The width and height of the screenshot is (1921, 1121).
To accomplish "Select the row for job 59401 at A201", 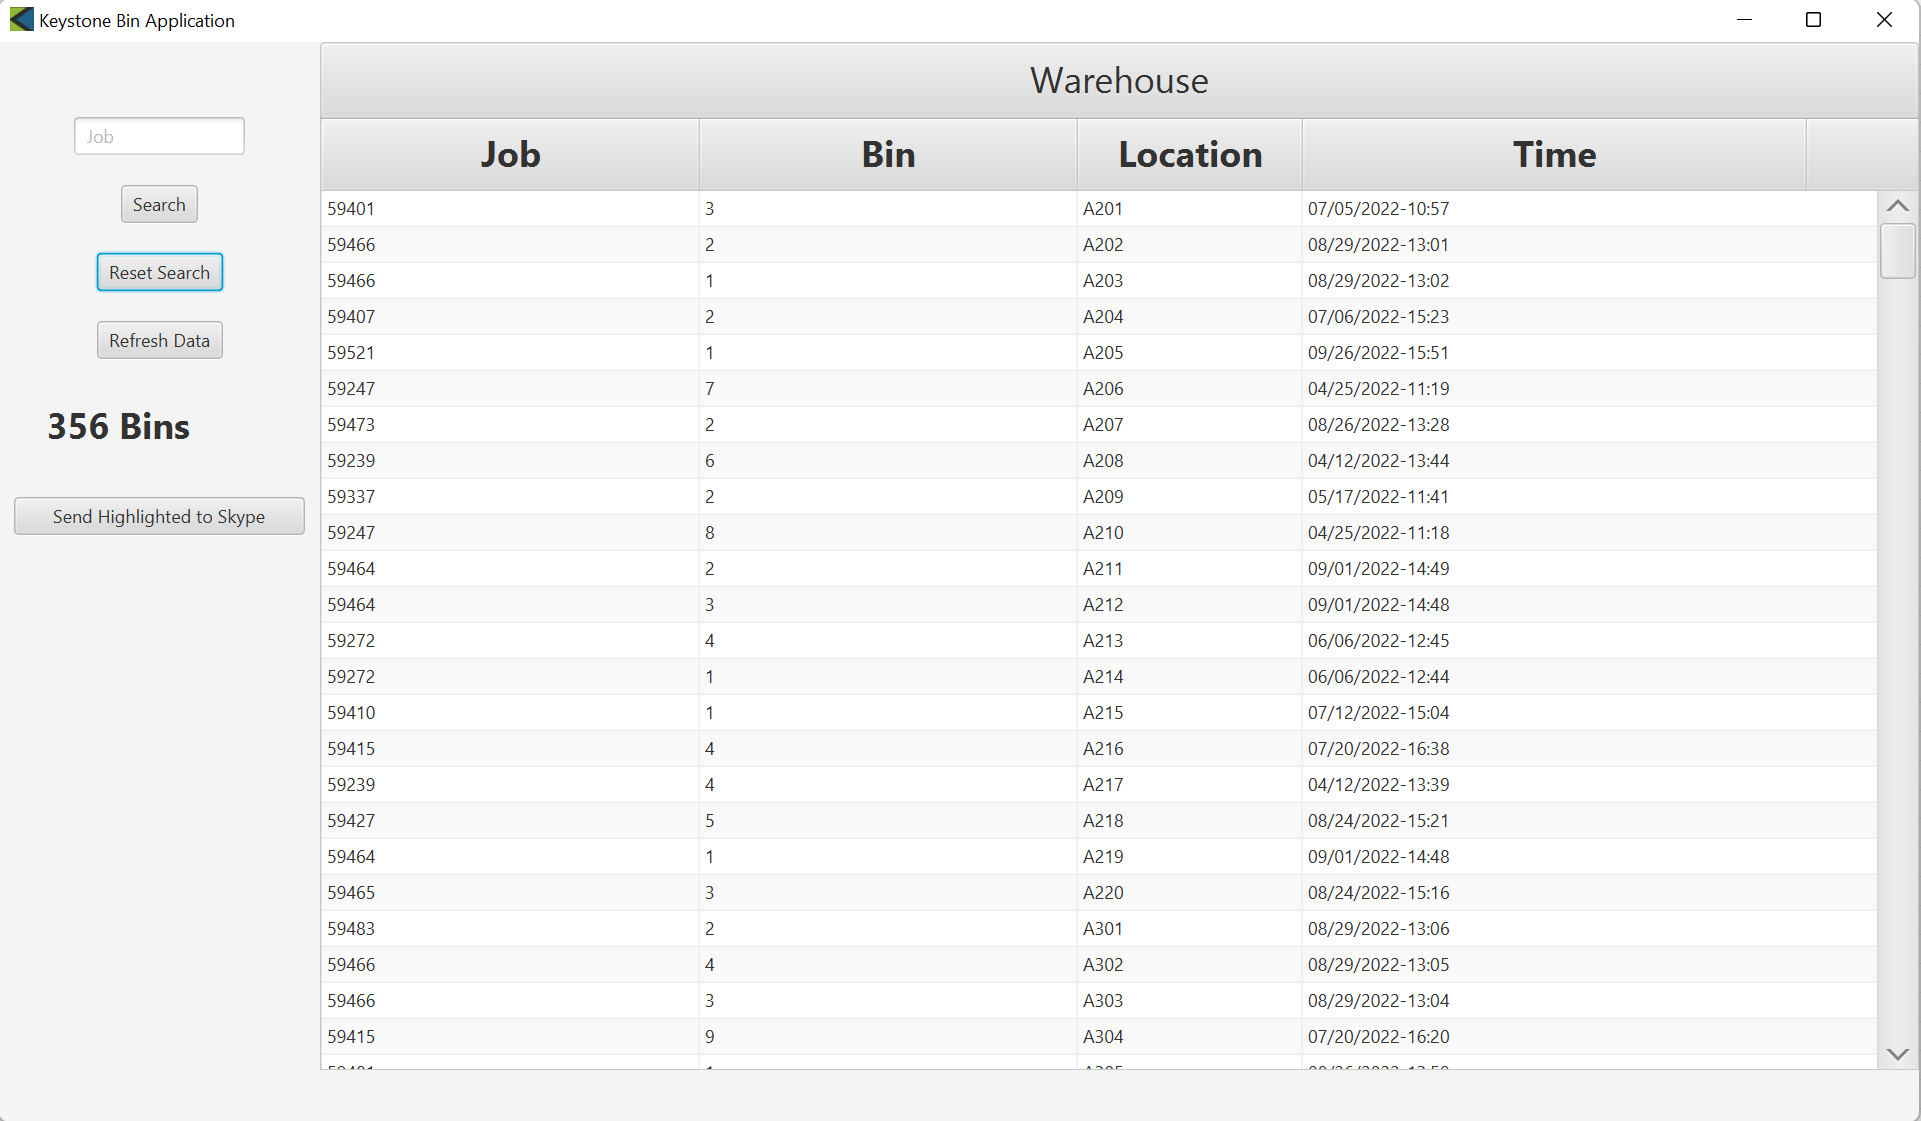I will point(800,208).
